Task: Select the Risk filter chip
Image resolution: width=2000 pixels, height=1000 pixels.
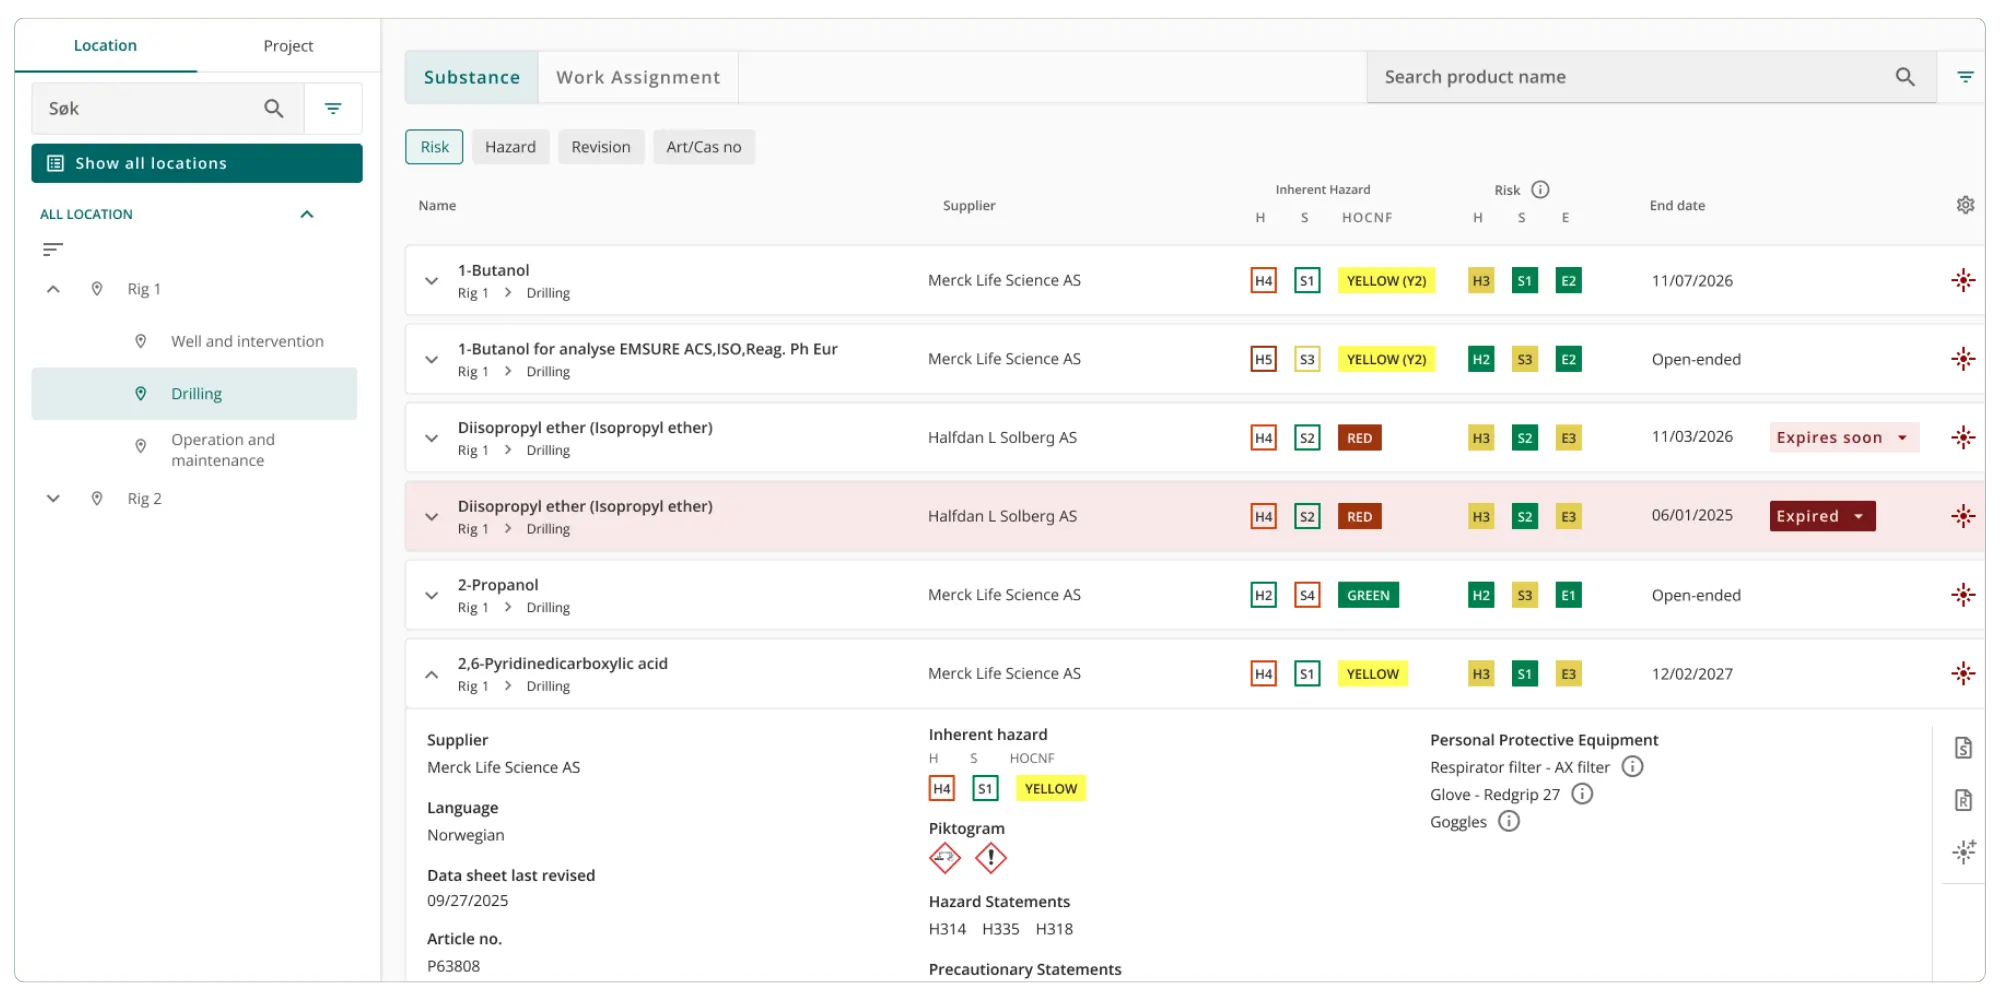Action: [434, 147]
